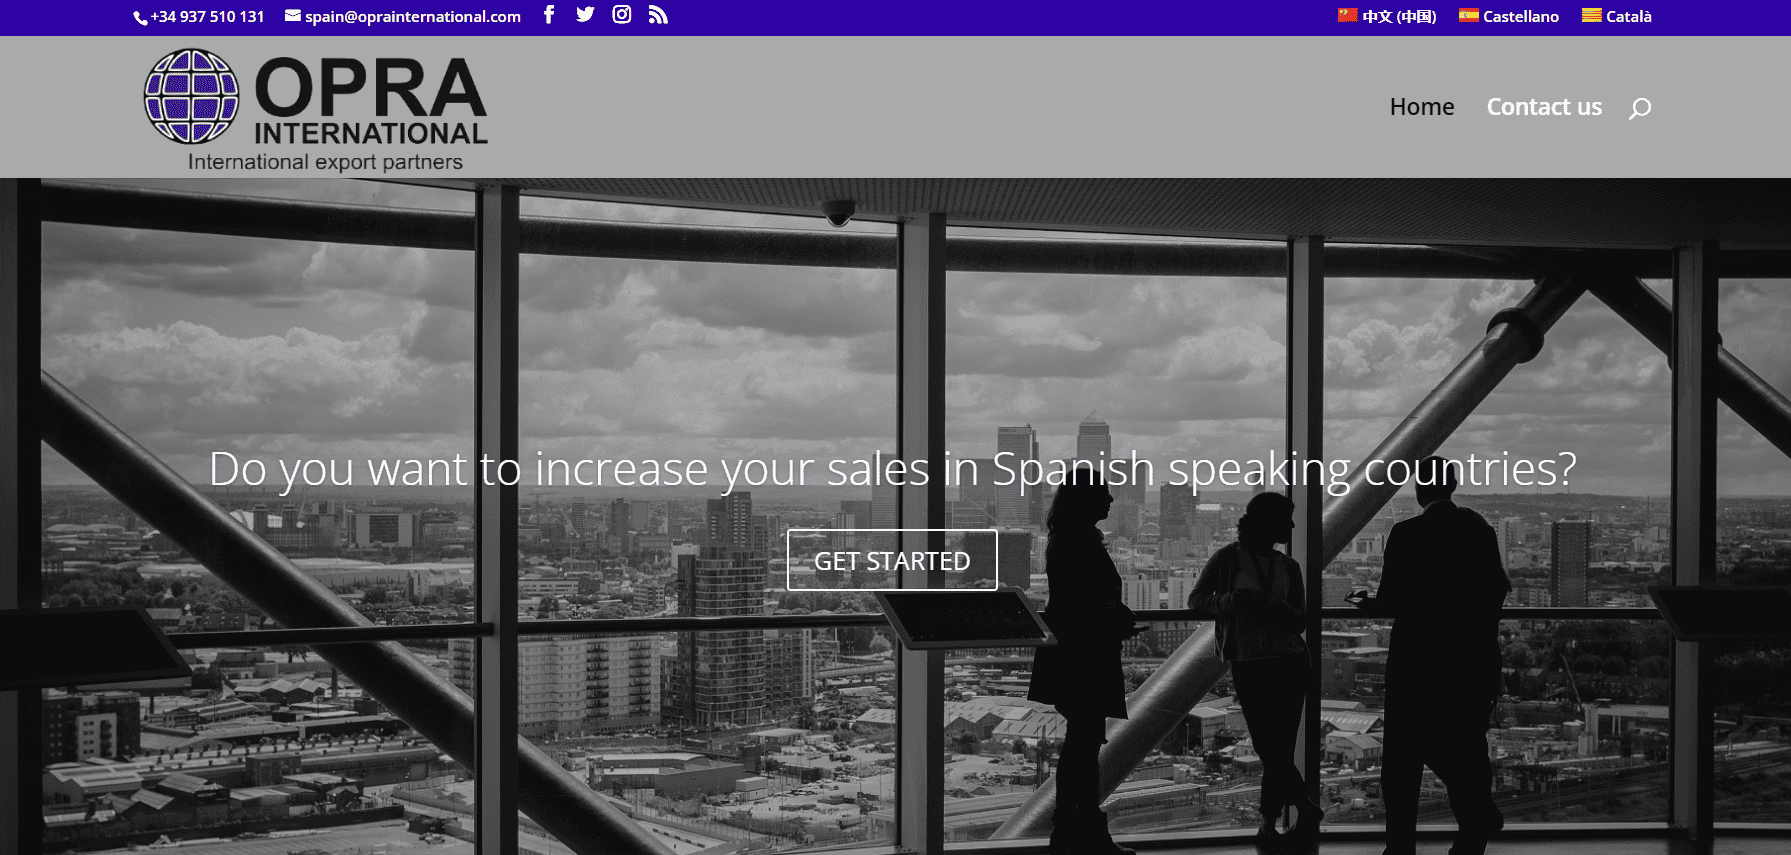Click the envelope email icon
This screenshot has width=1791, height=855.
293,15
